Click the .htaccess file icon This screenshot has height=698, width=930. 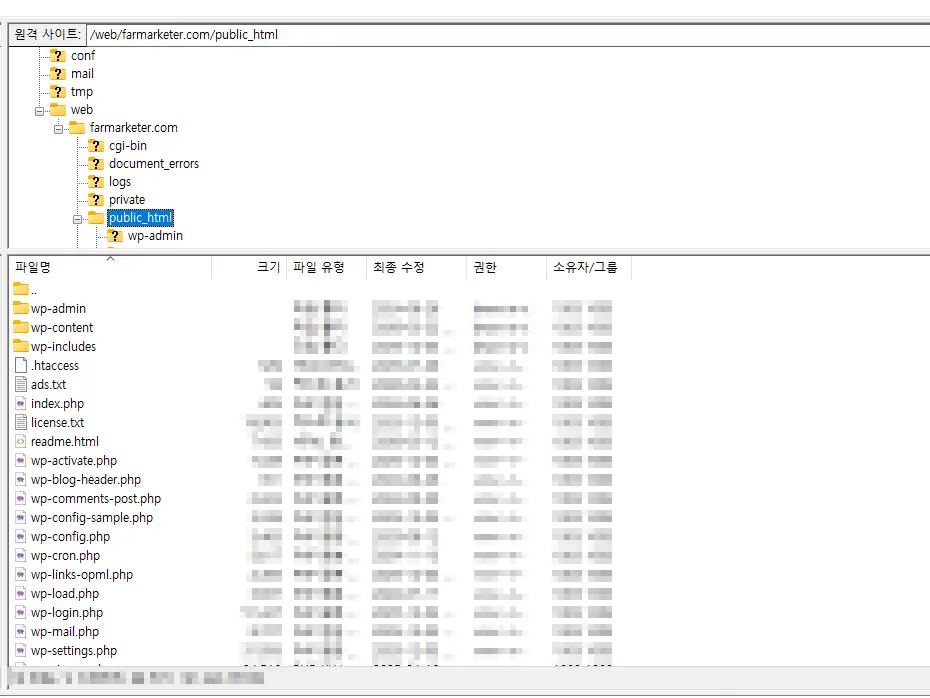click(x=21, y=366)
